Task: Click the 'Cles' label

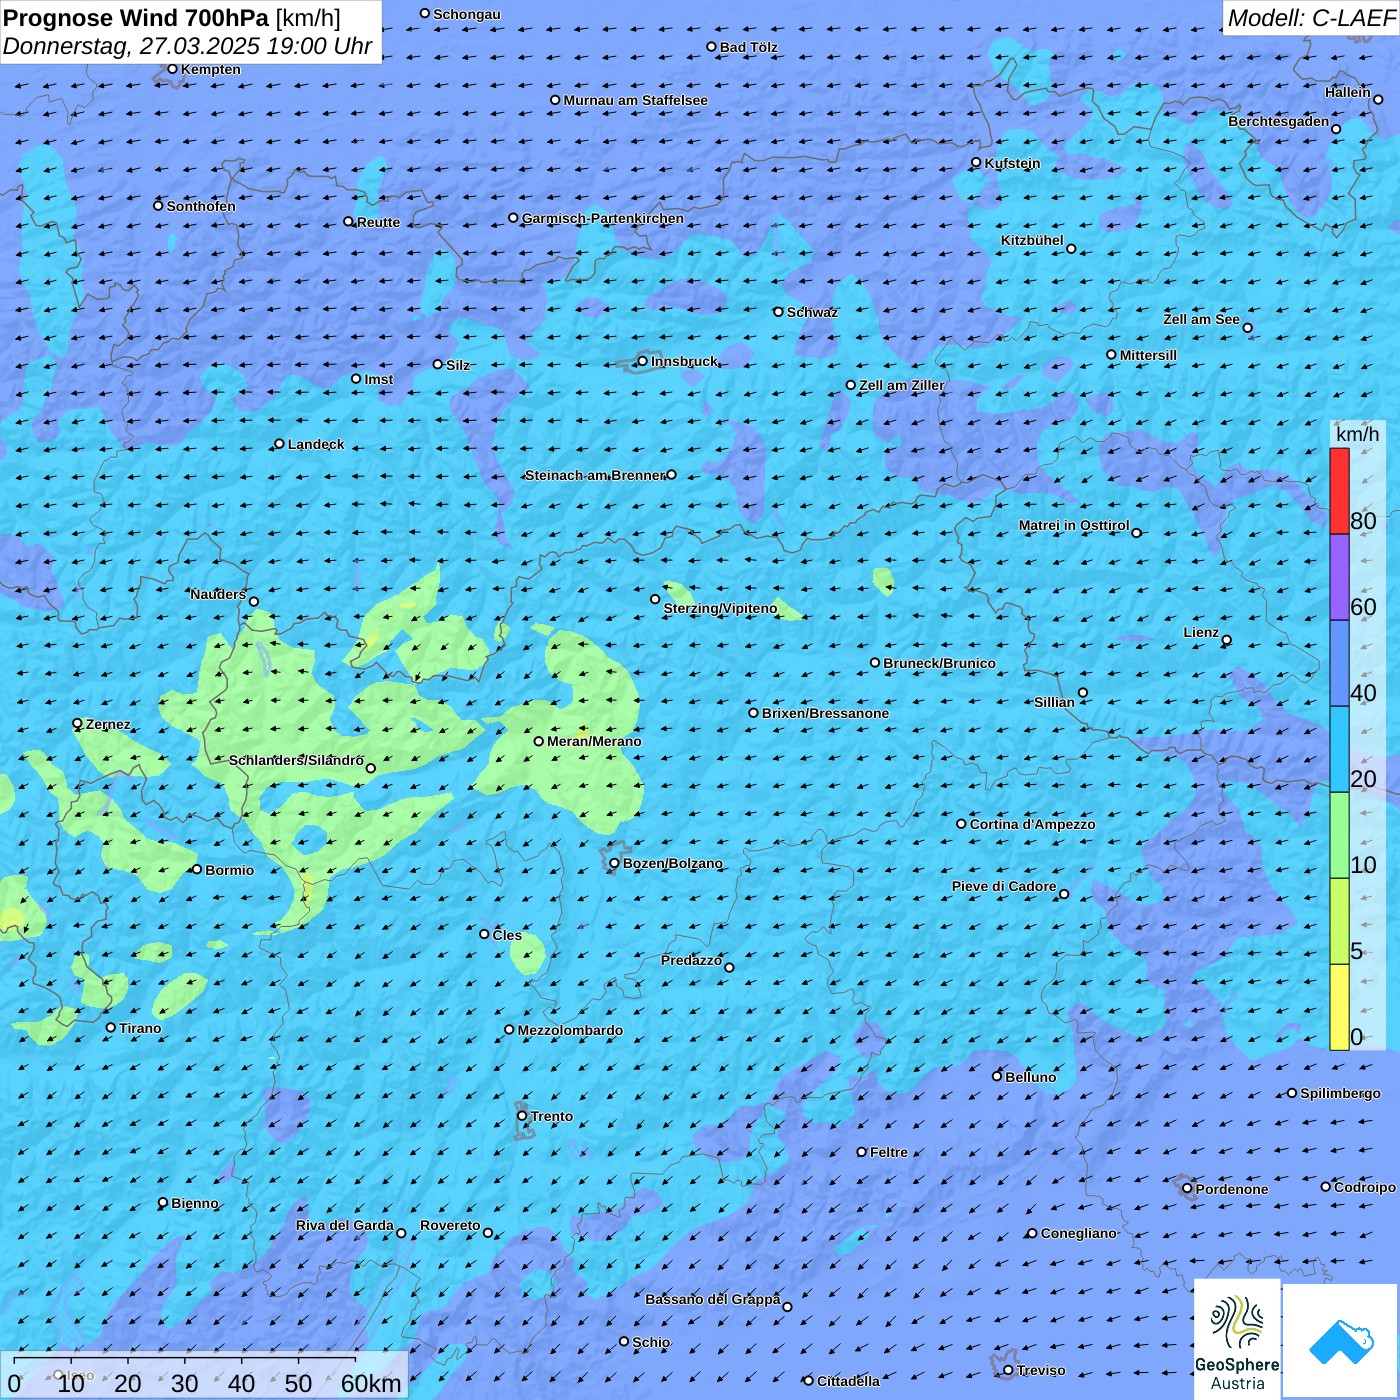Action: [507, 935]
